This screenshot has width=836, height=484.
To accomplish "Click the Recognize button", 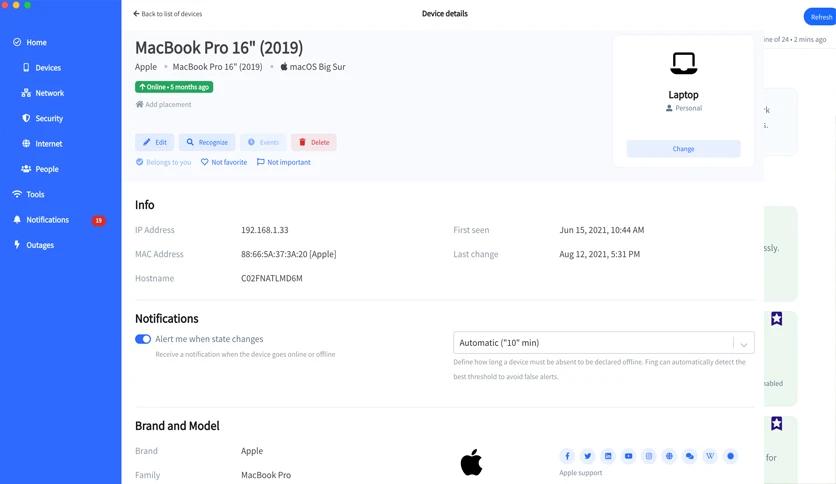I will [207, 142].
